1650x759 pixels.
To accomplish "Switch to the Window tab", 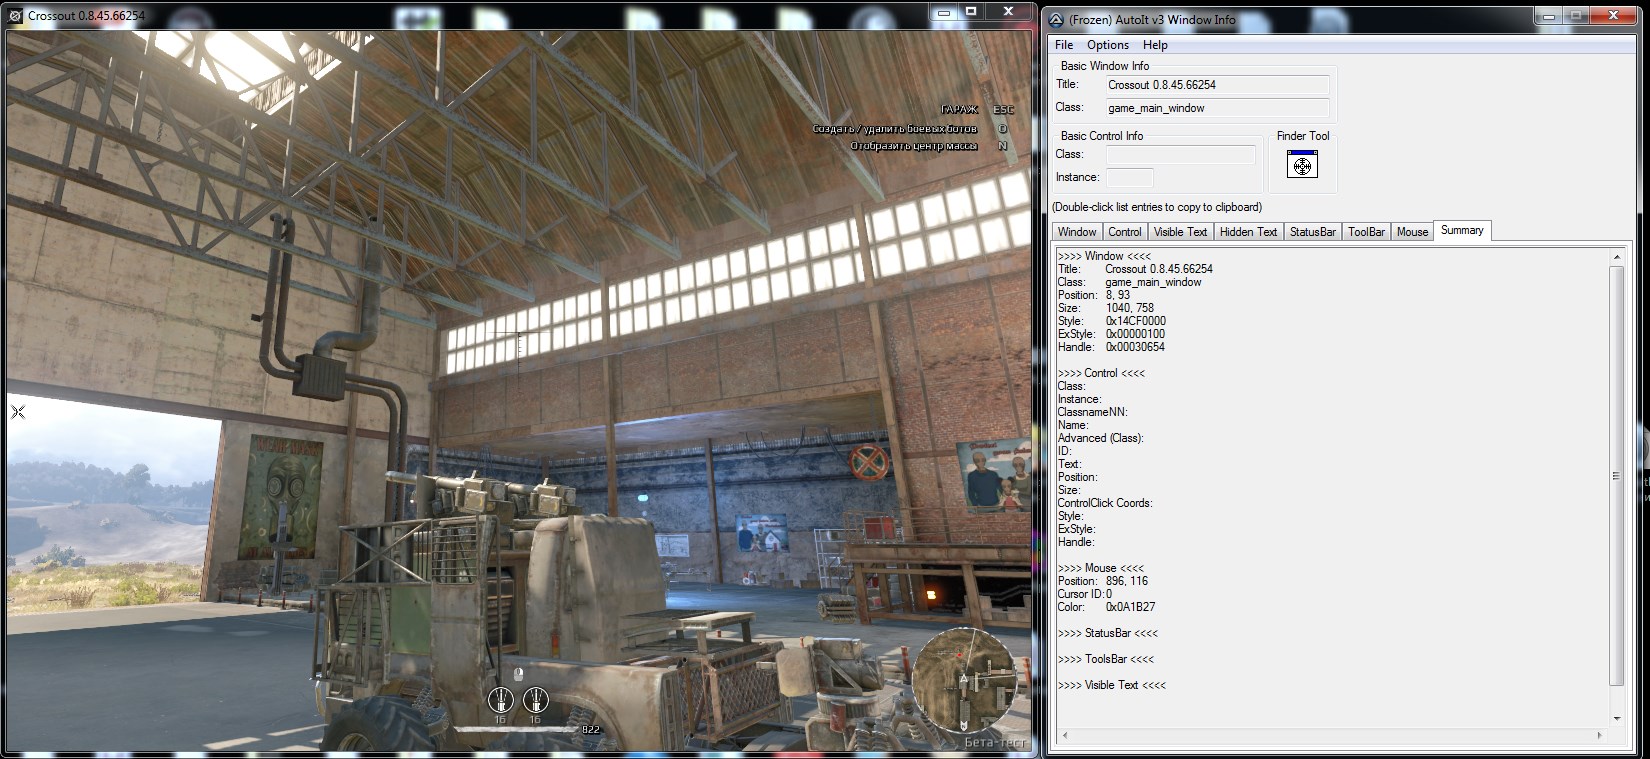I will pyautogui.click(x=1077, y=231).
